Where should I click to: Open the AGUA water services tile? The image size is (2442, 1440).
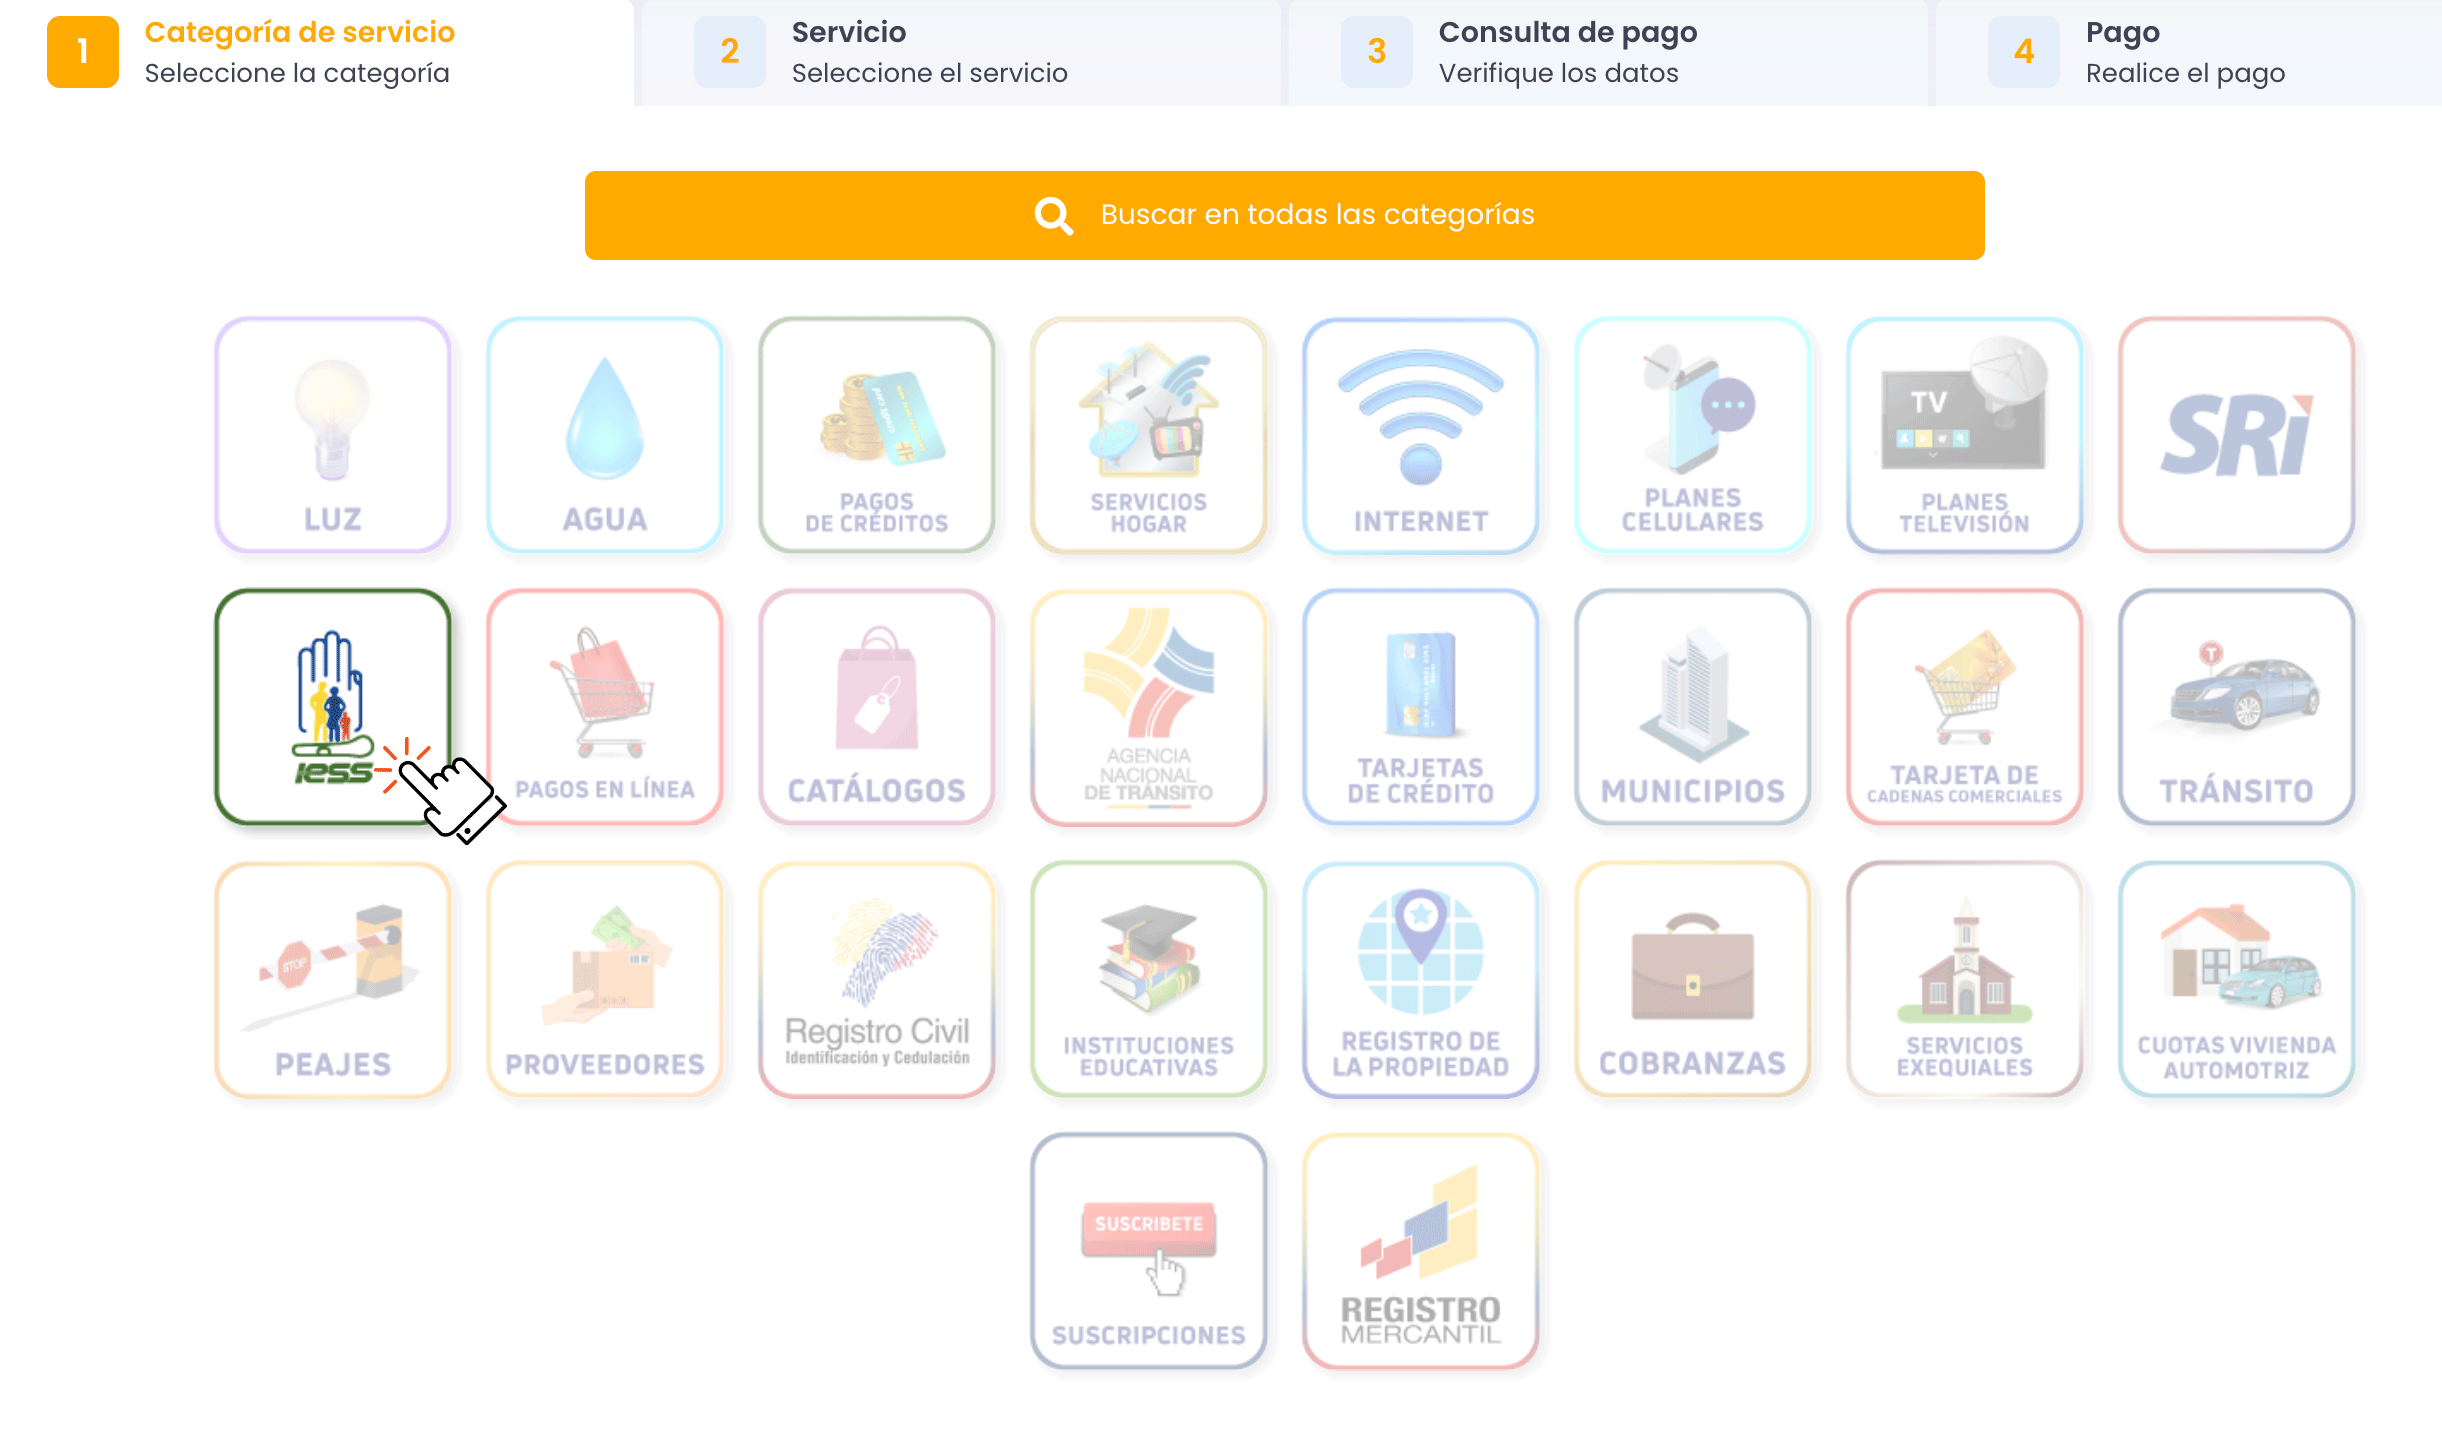pyautogui.click(x=605, y=435)
